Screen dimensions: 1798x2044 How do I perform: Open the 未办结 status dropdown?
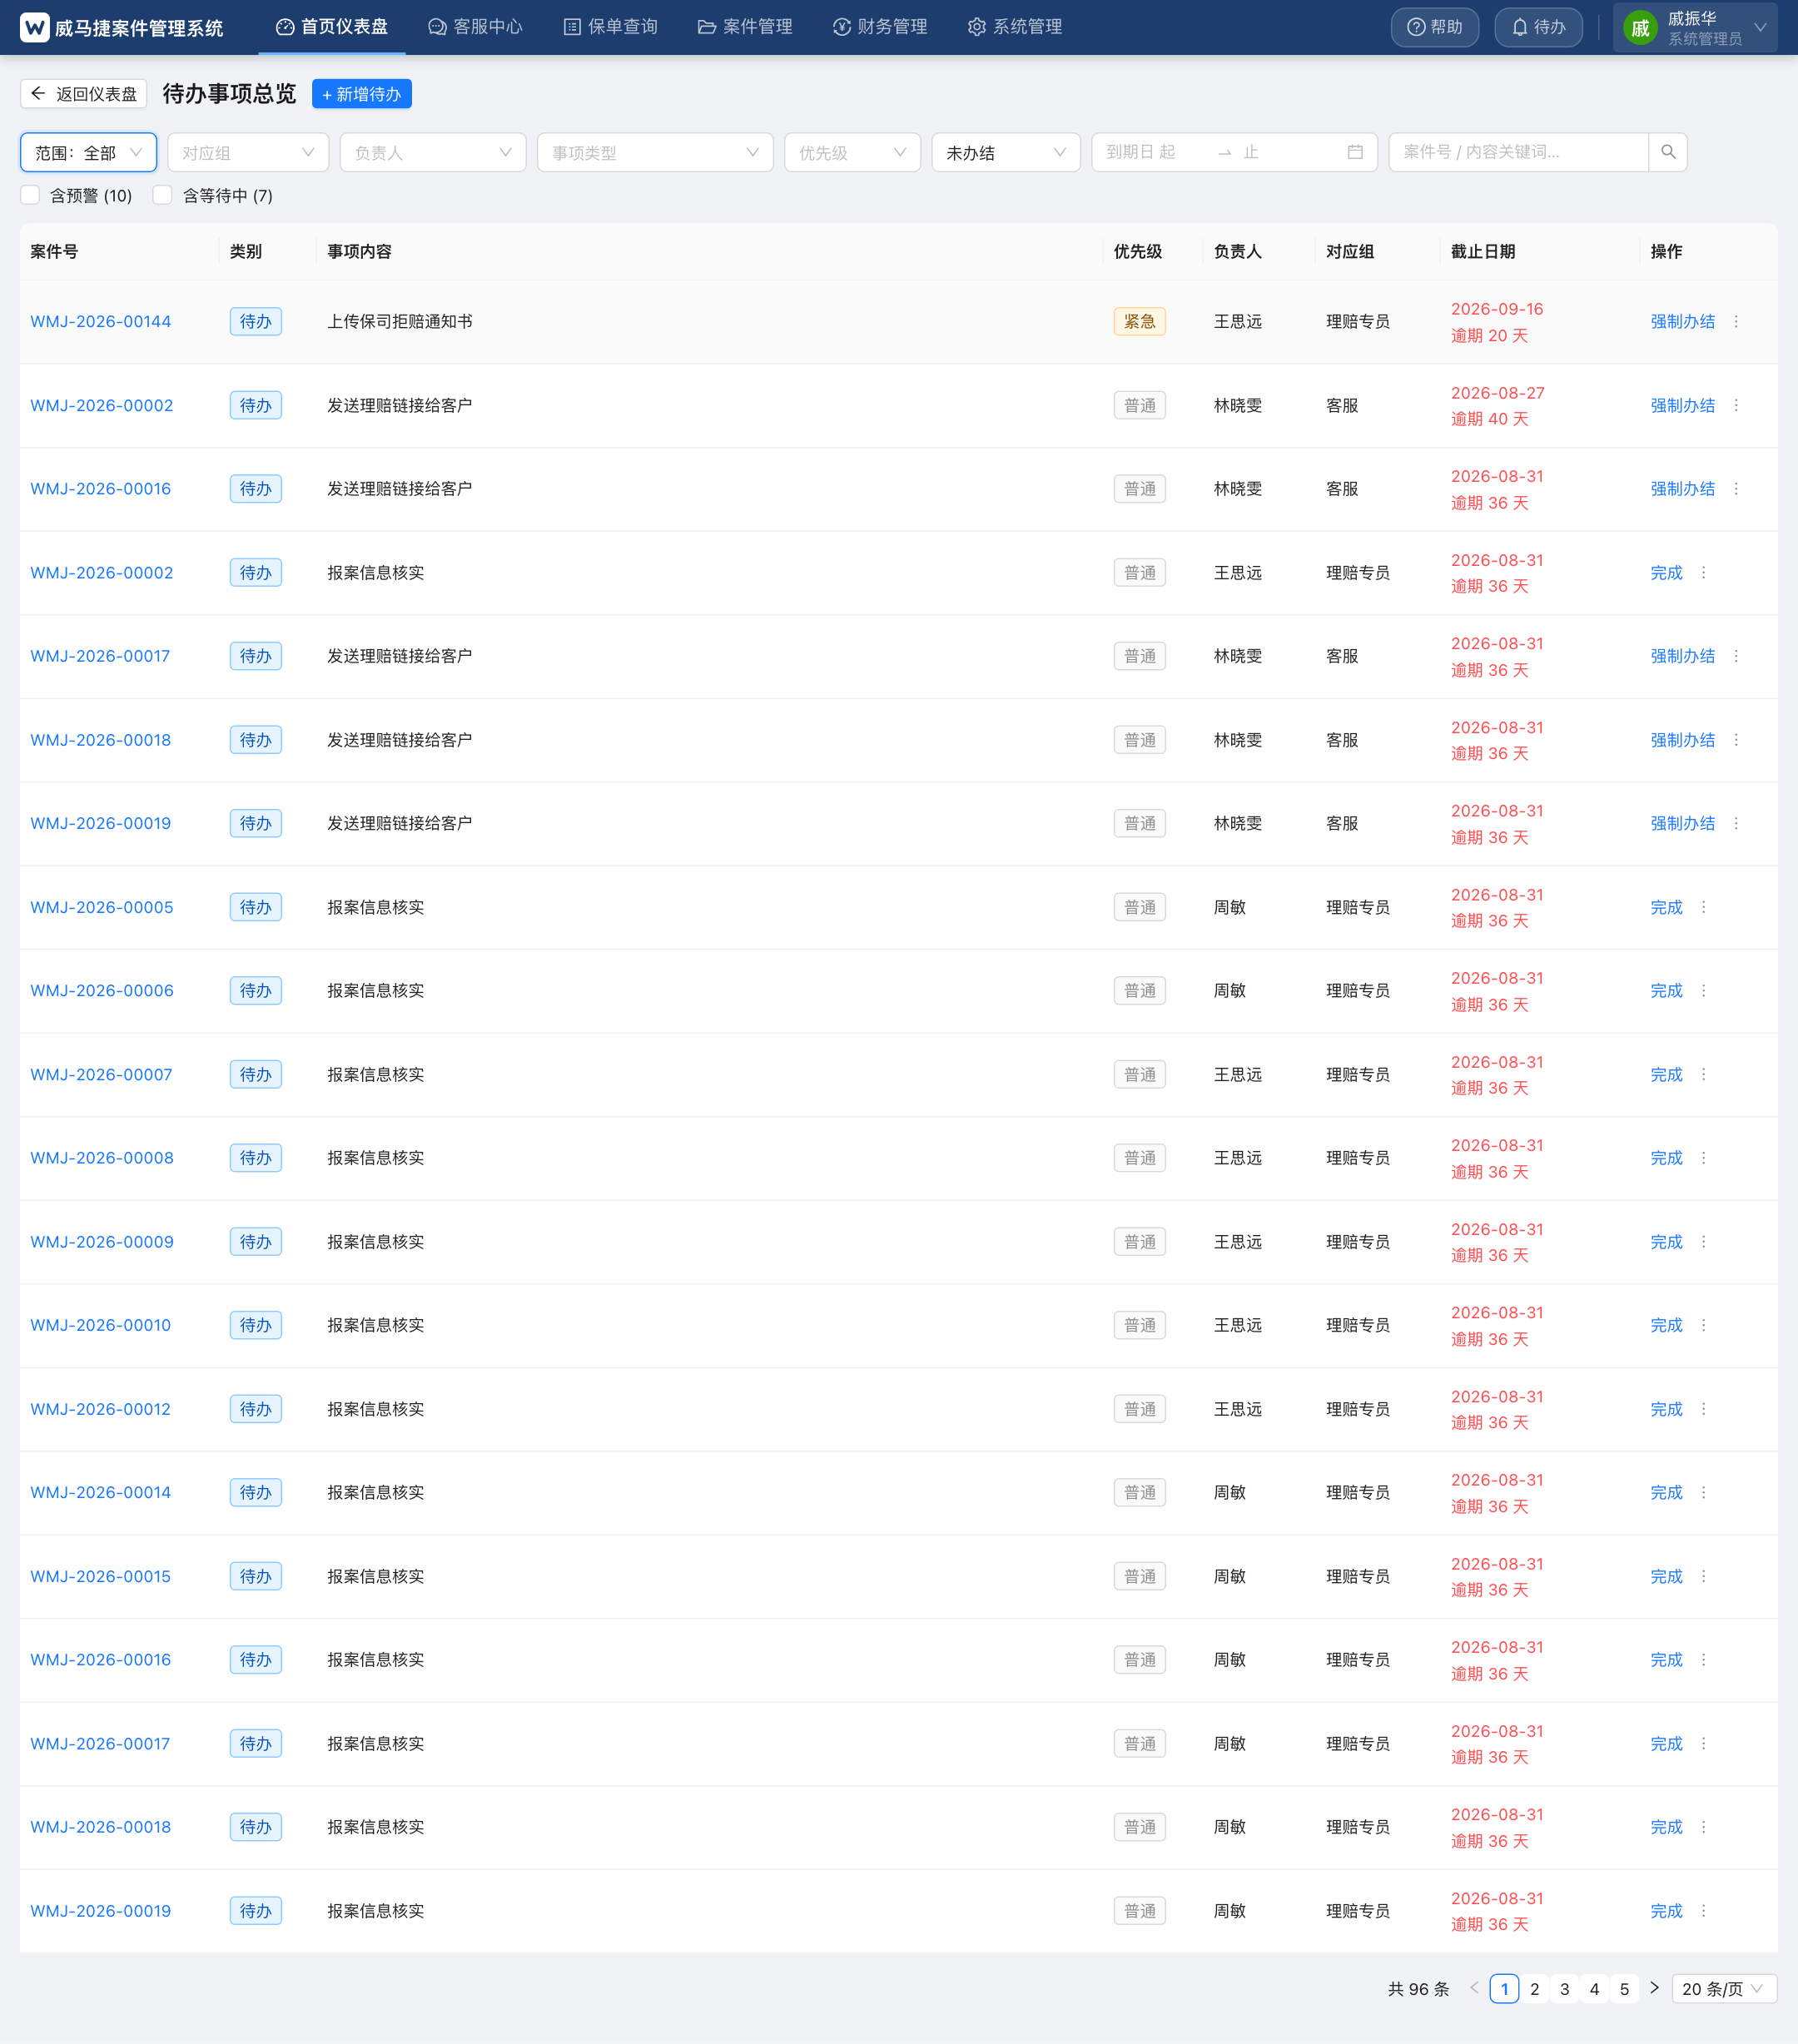1006,152
